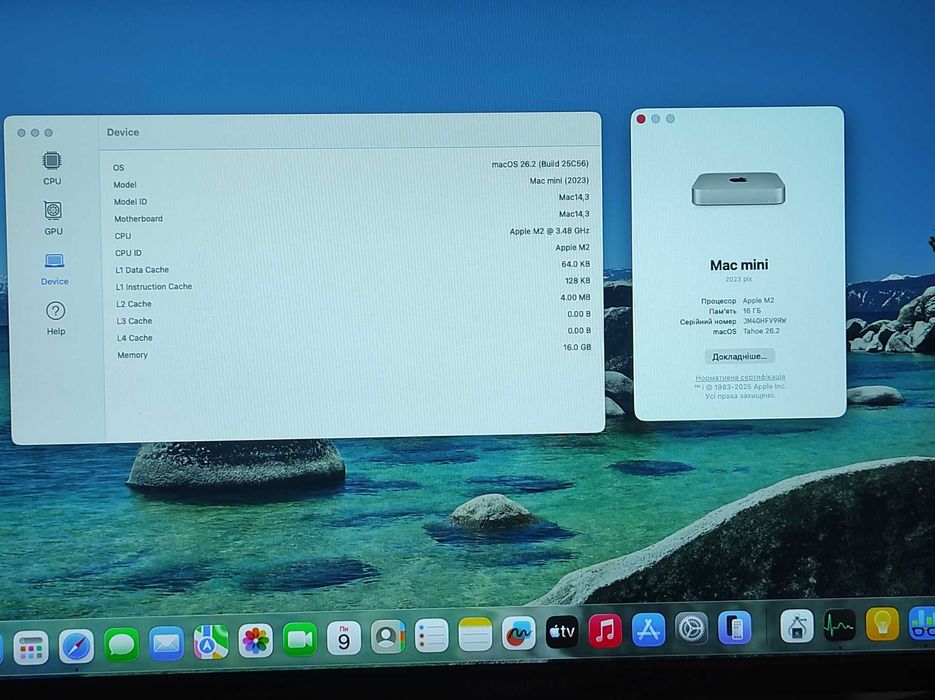Viewport: 935px width, 700px height.
Task: Open Calendar showing 9 in dock
Action: pos(343,638)
